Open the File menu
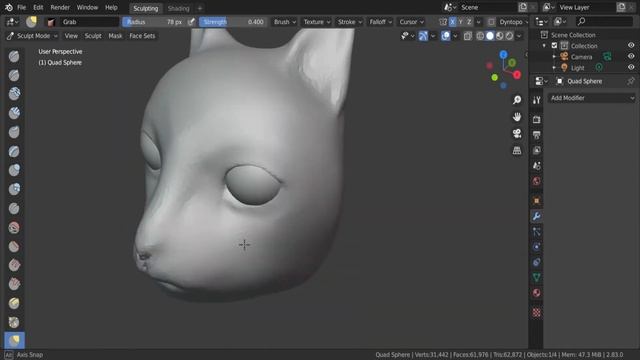The height and width of the screenshot is (360, 640). [22, 7]
